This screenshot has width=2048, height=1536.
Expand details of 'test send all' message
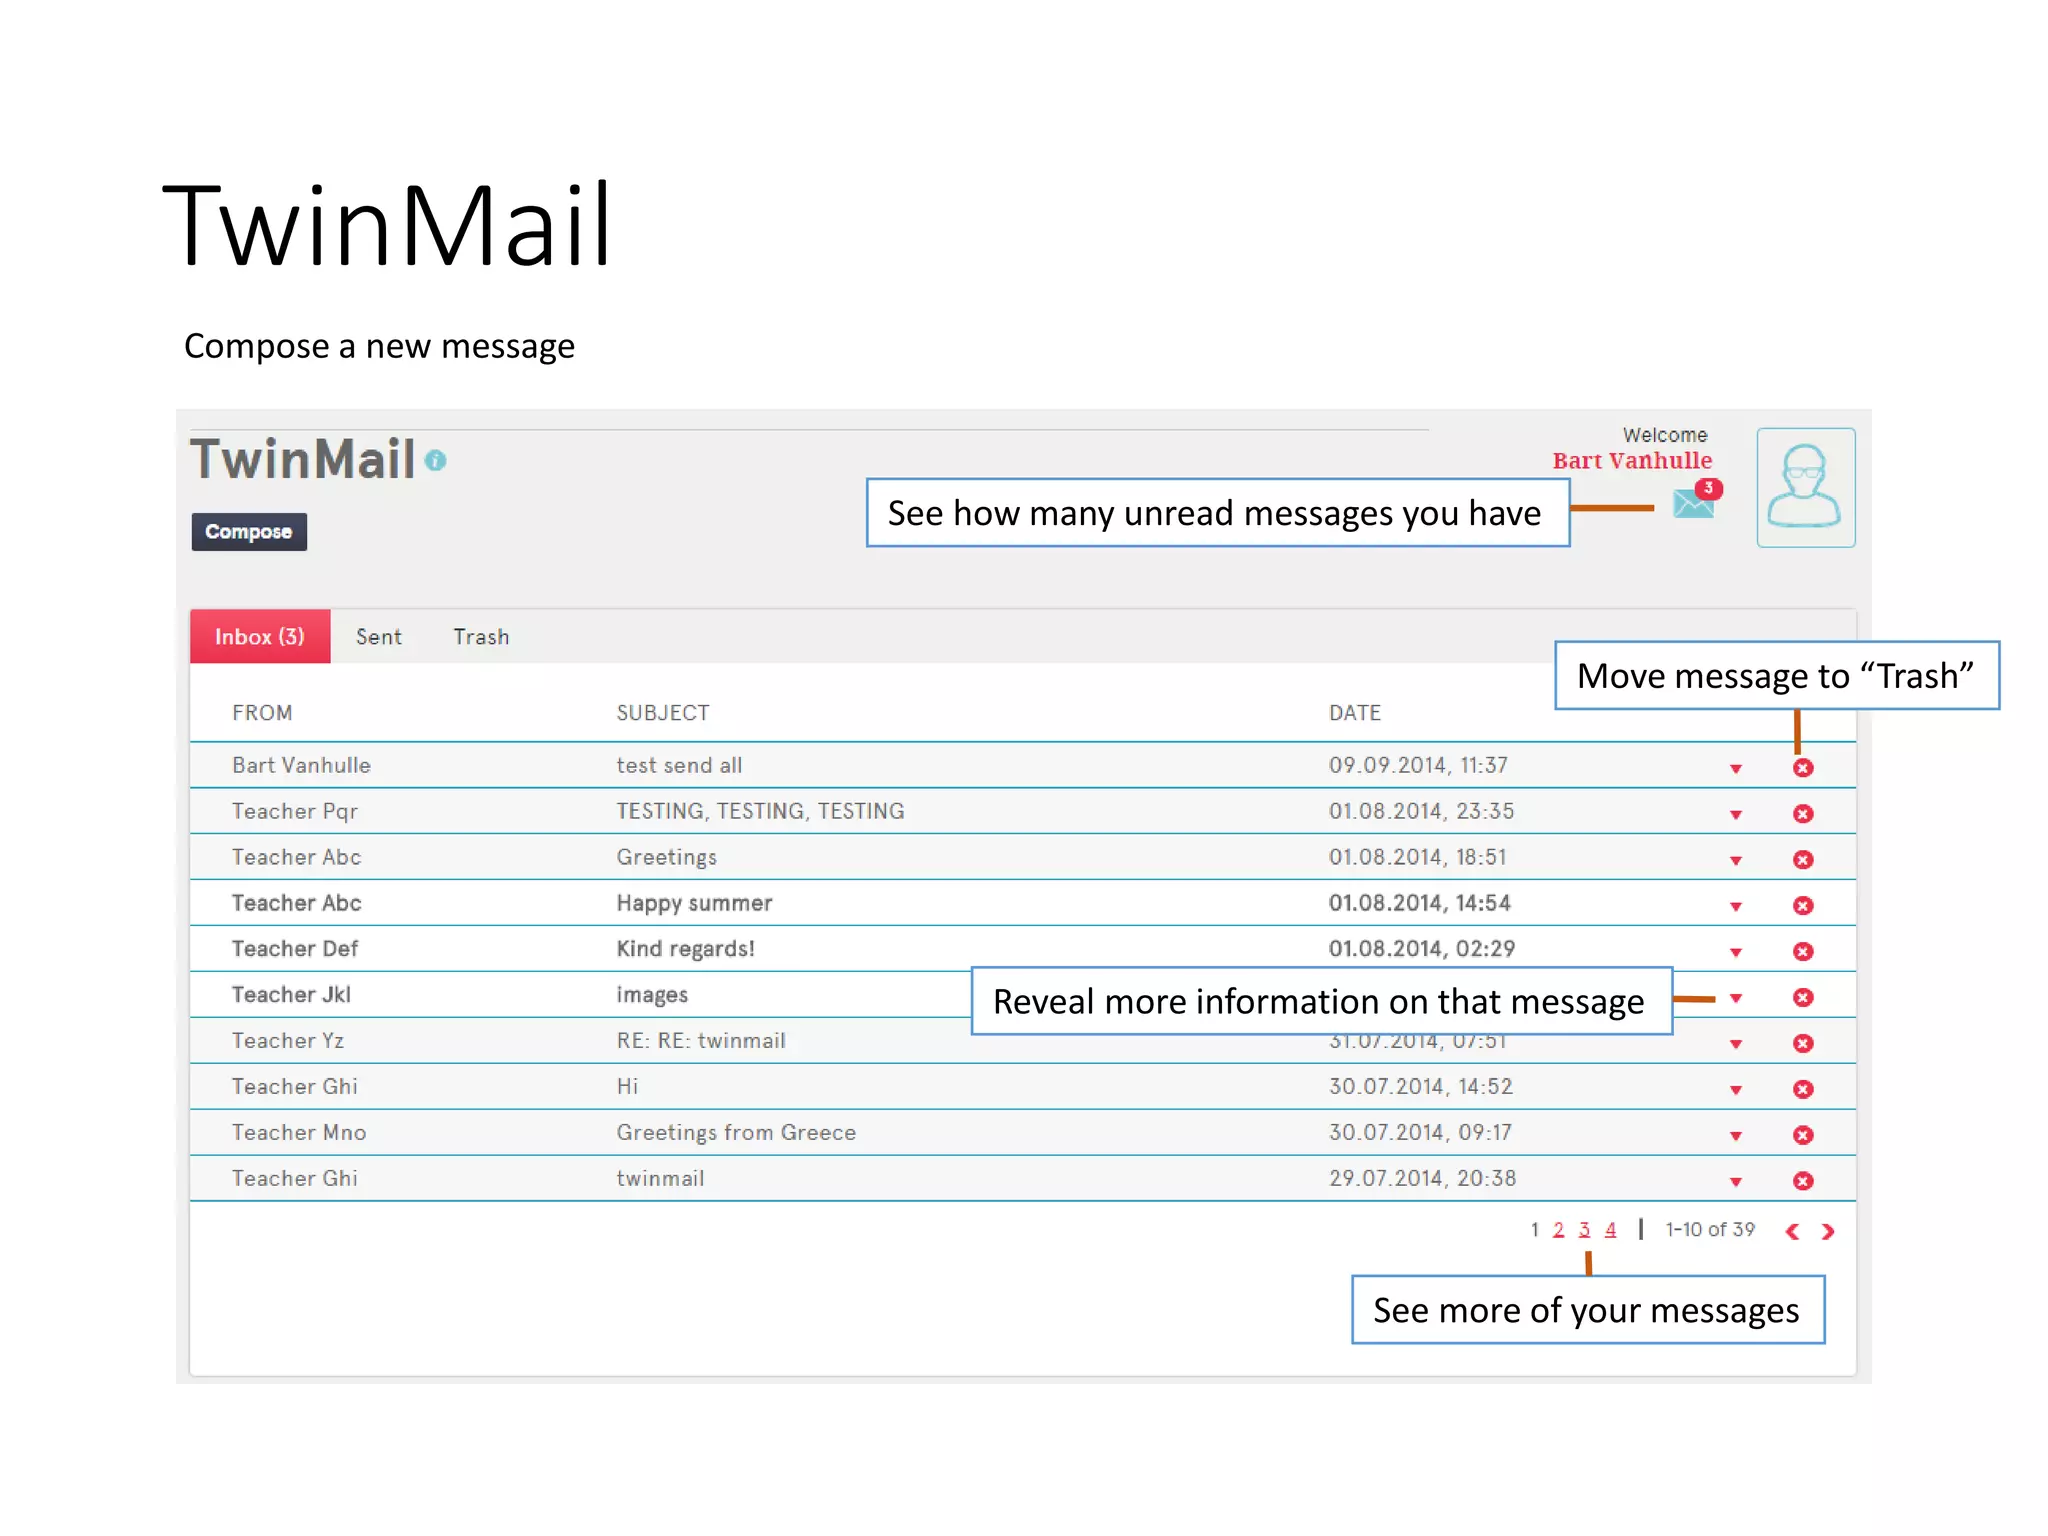coord(1736,769)
